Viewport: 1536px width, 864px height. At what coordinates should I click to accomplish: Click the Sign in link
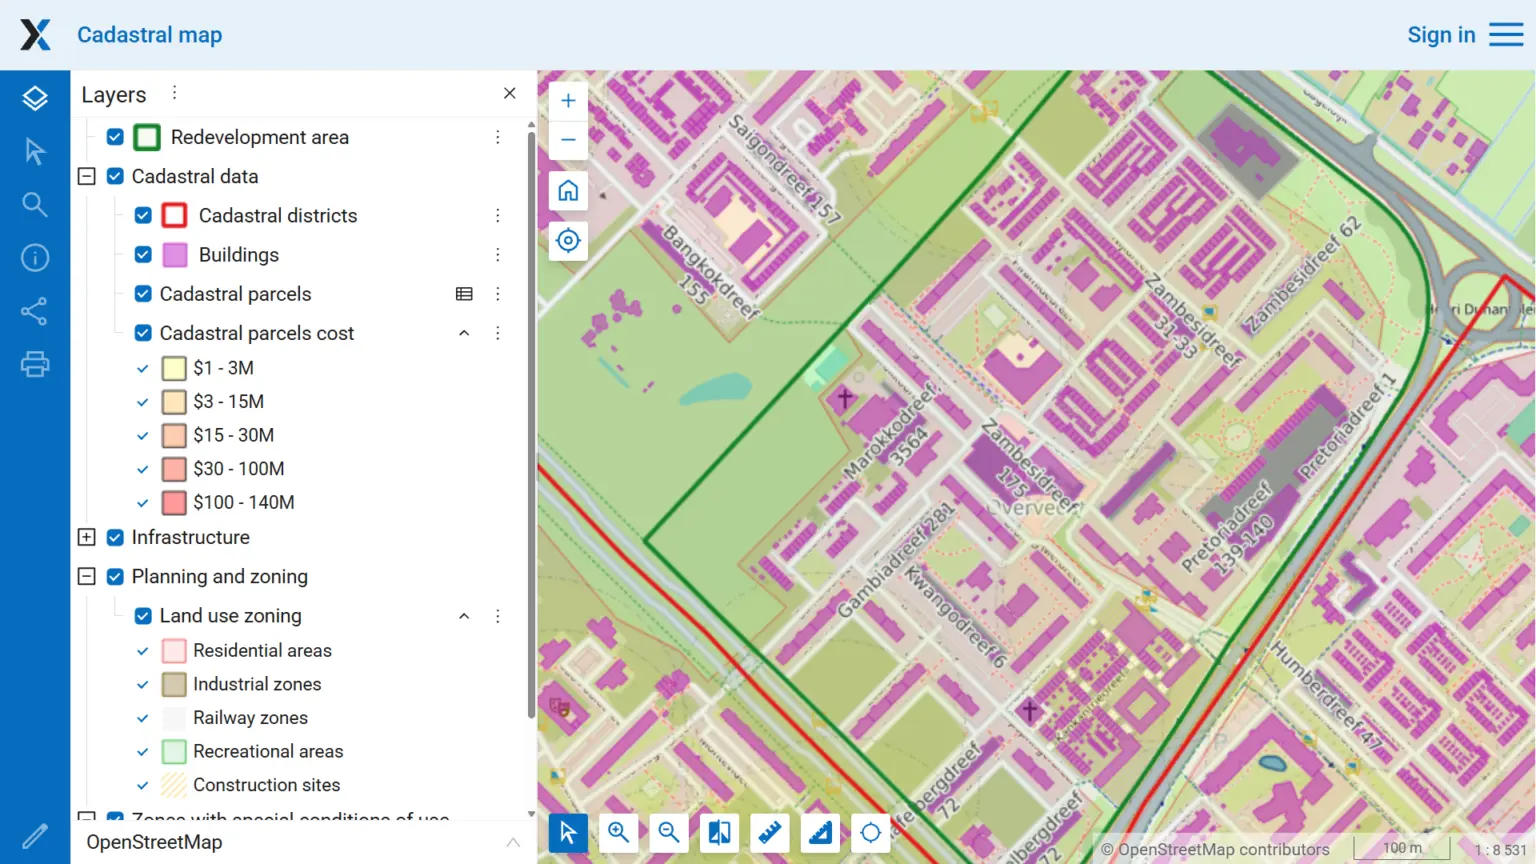[x=1441, y=35]
